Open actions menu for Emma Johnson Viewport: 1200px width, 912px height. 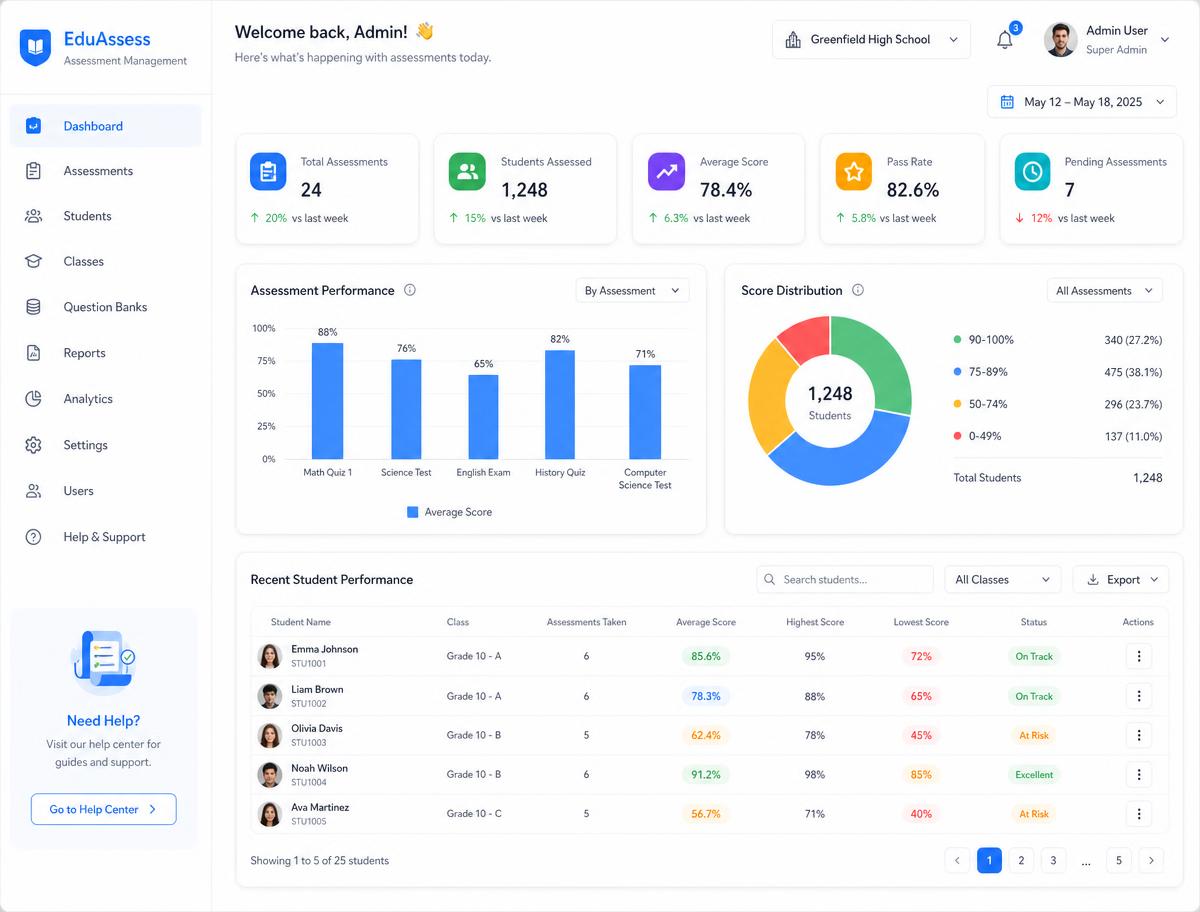pos(1139,656)
